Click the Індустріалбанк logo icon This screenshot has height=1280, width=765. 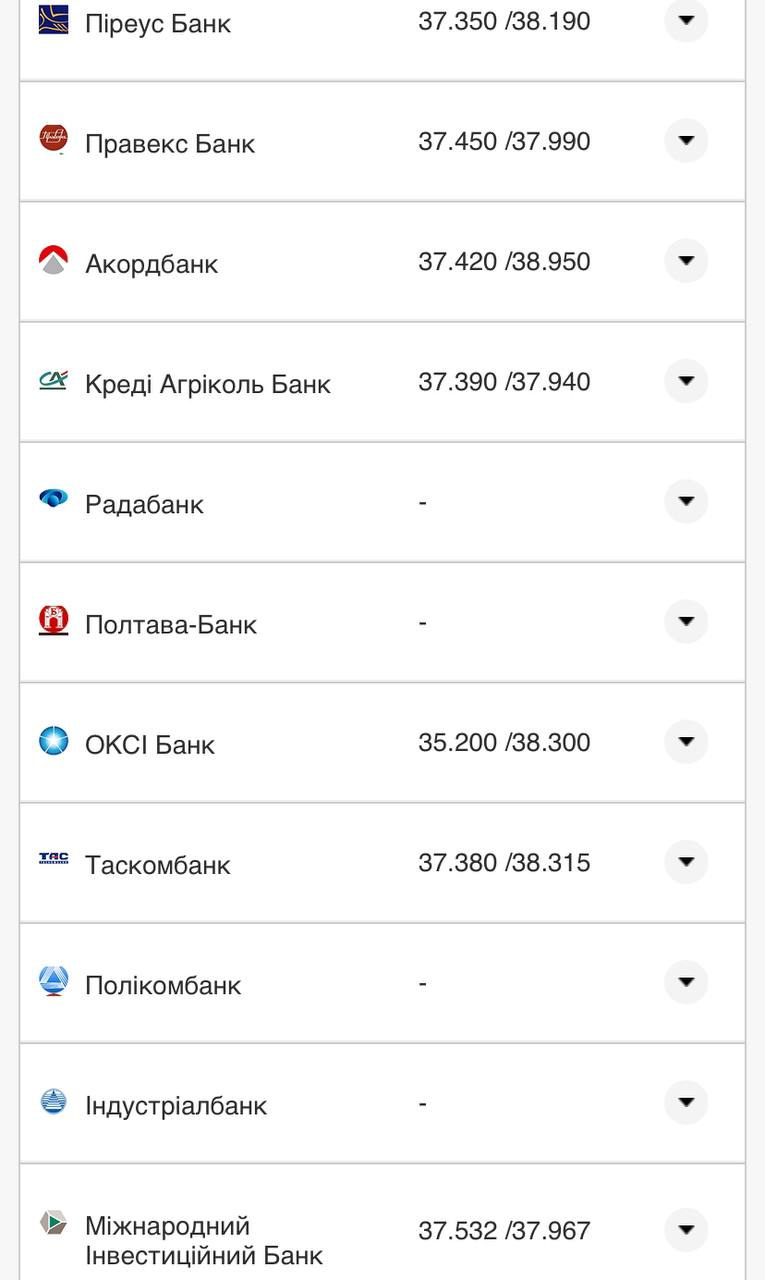click(54, 1102)
